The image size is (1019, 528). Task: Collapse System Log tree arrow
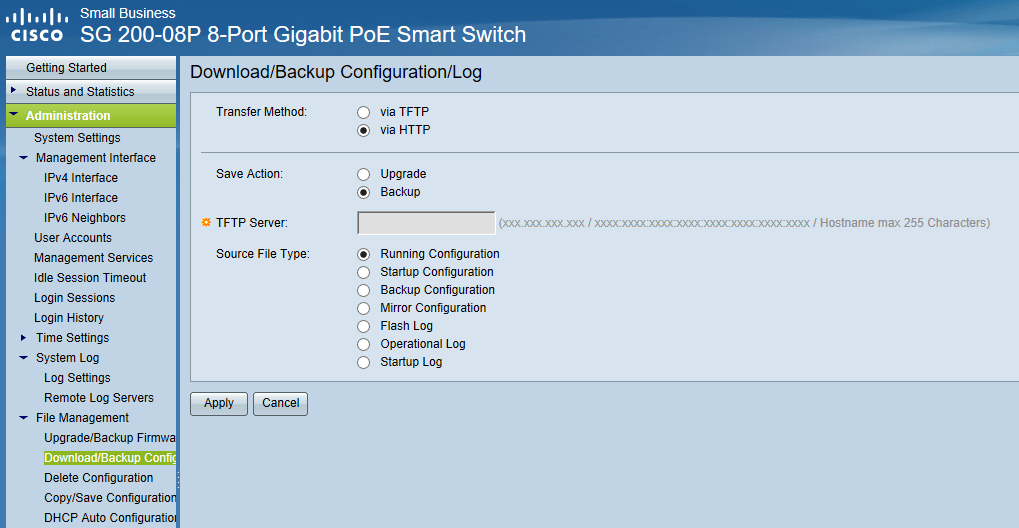[23, 358]
